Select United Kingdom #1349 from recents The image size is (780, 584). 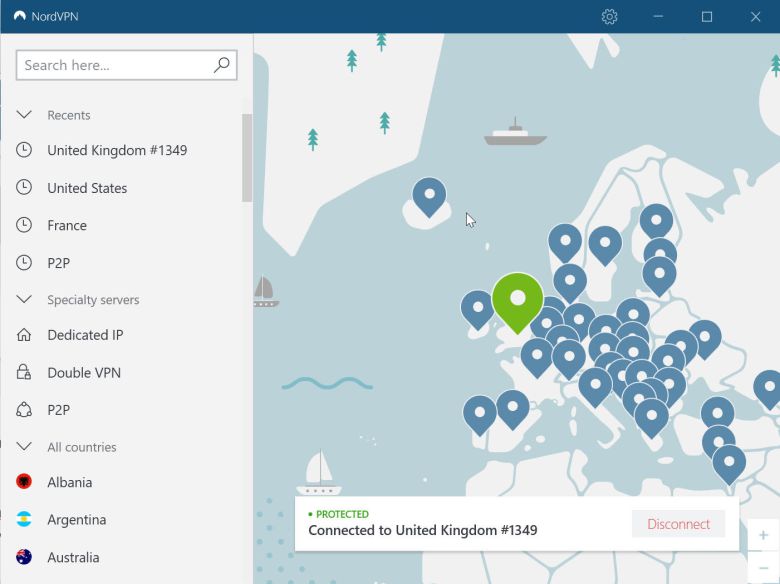tap(117, 150)
